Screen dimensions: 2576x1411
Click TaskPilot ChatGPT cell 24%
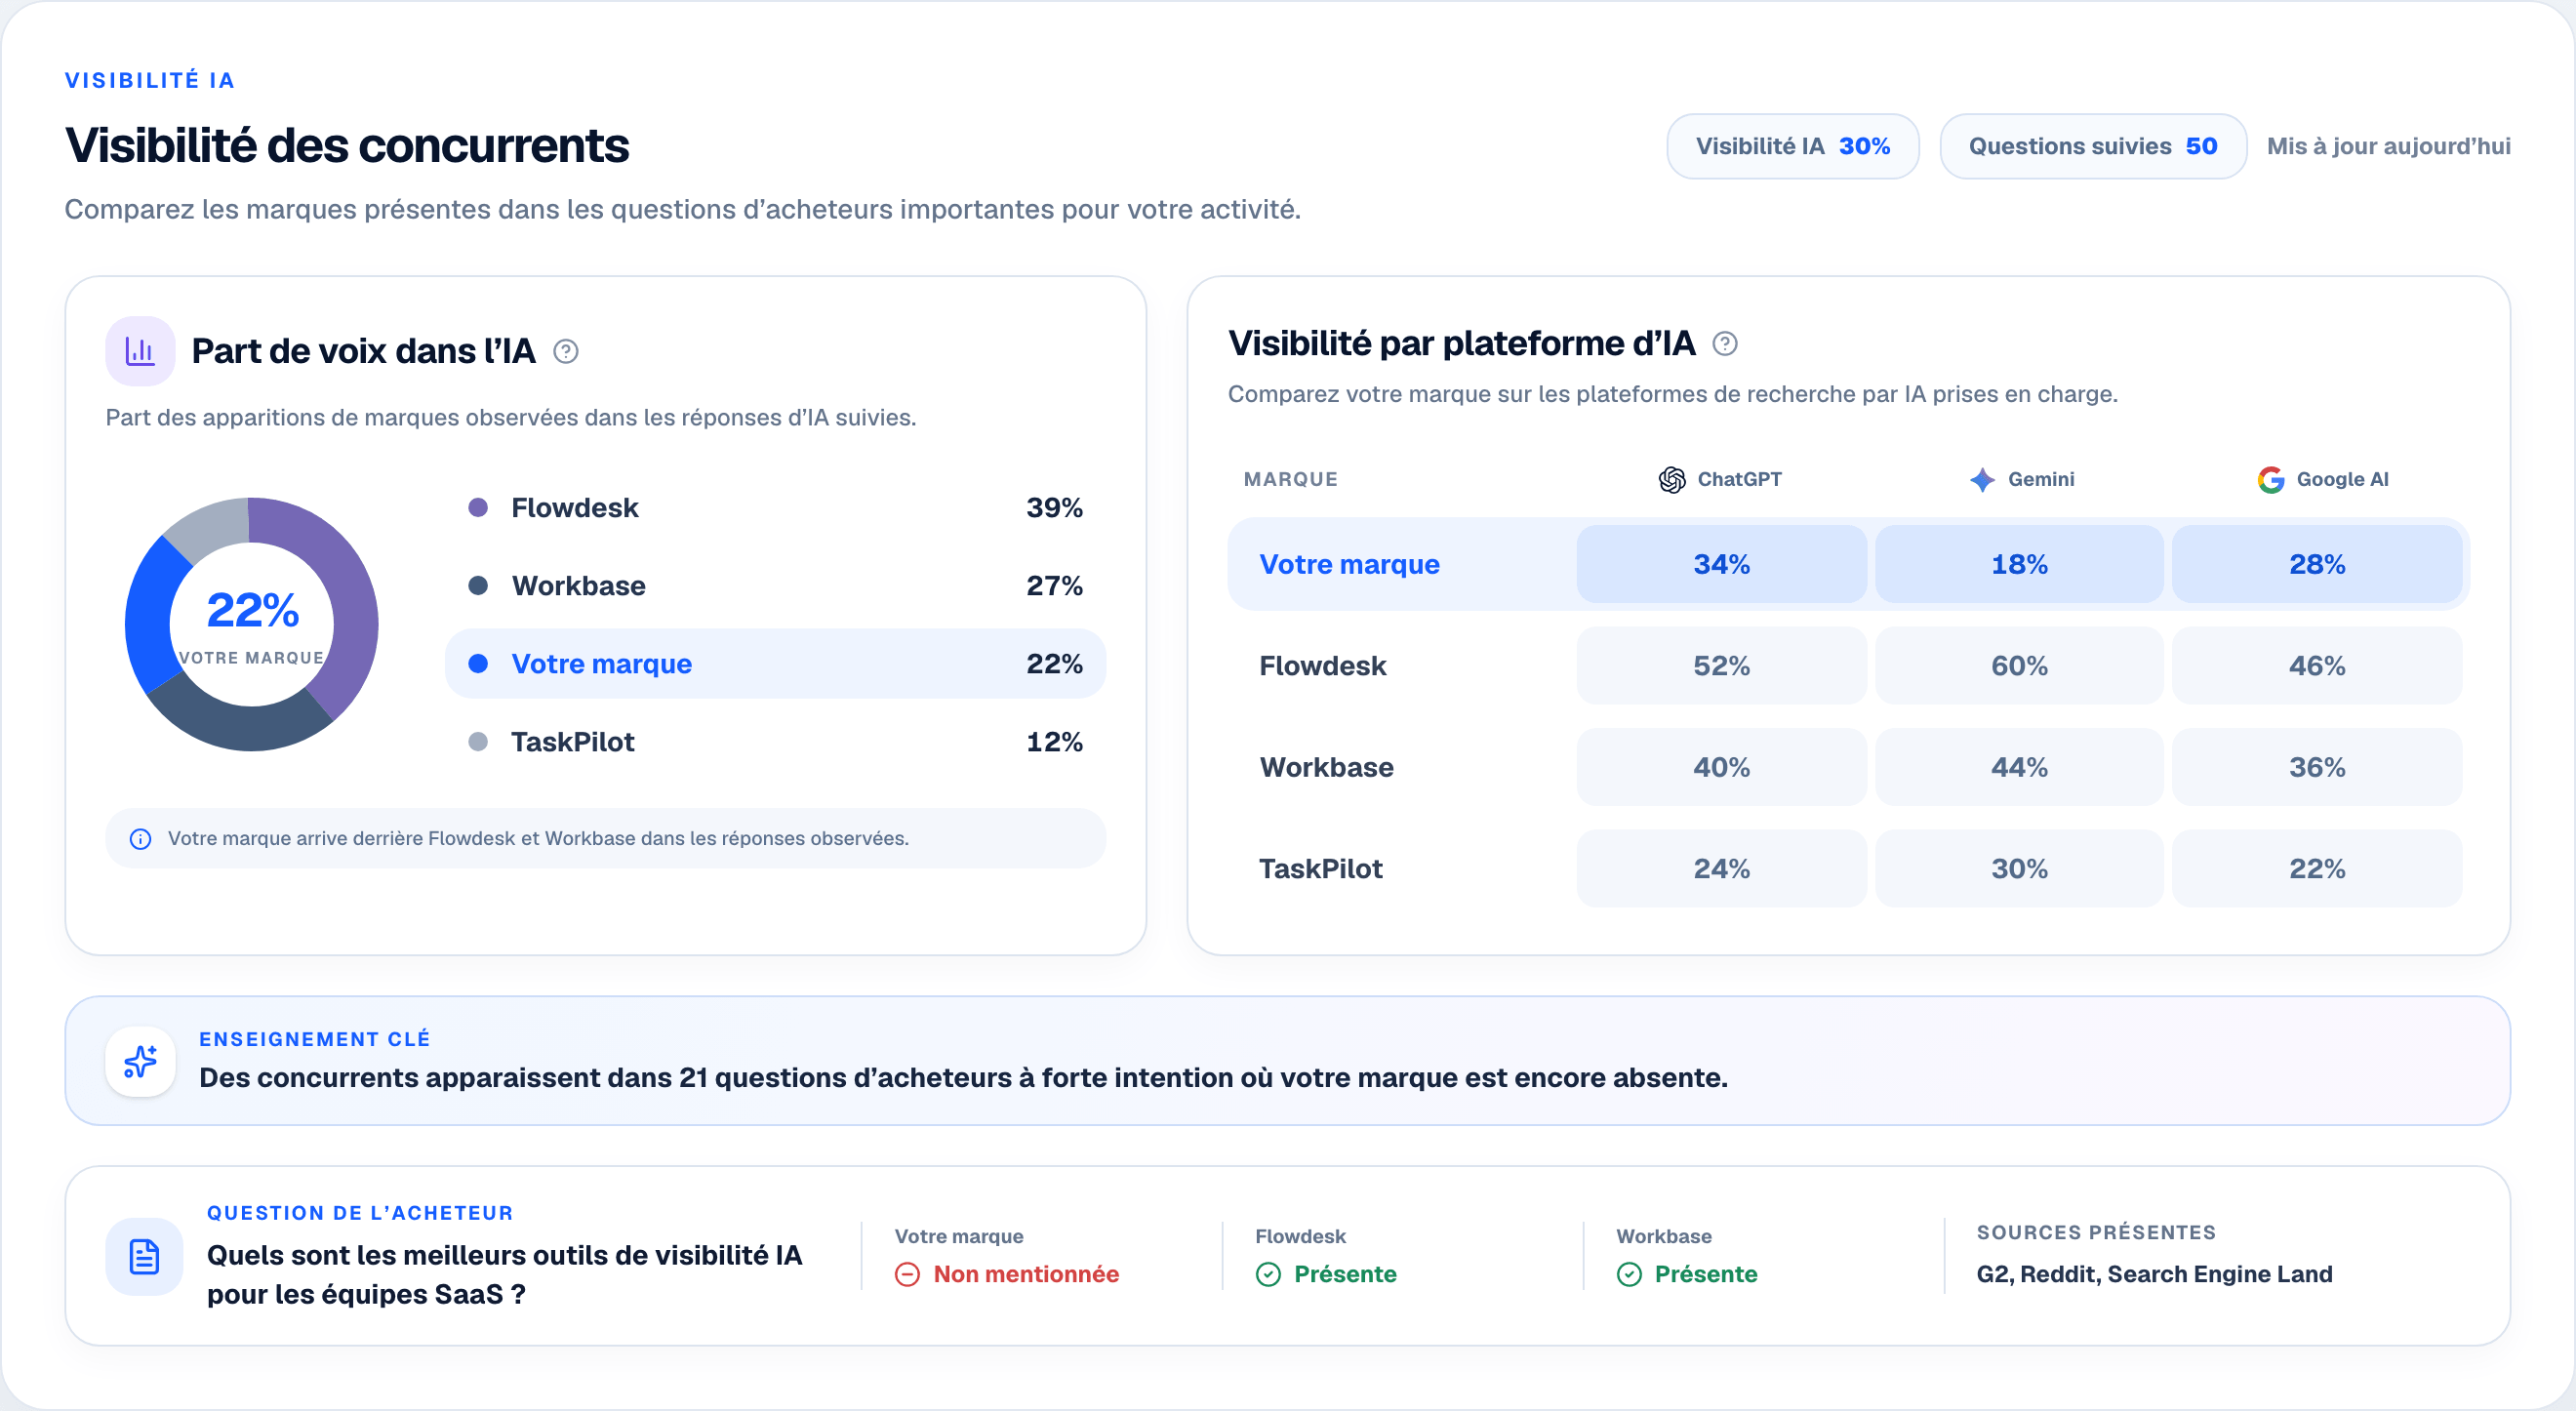[x=1721, y=869]
